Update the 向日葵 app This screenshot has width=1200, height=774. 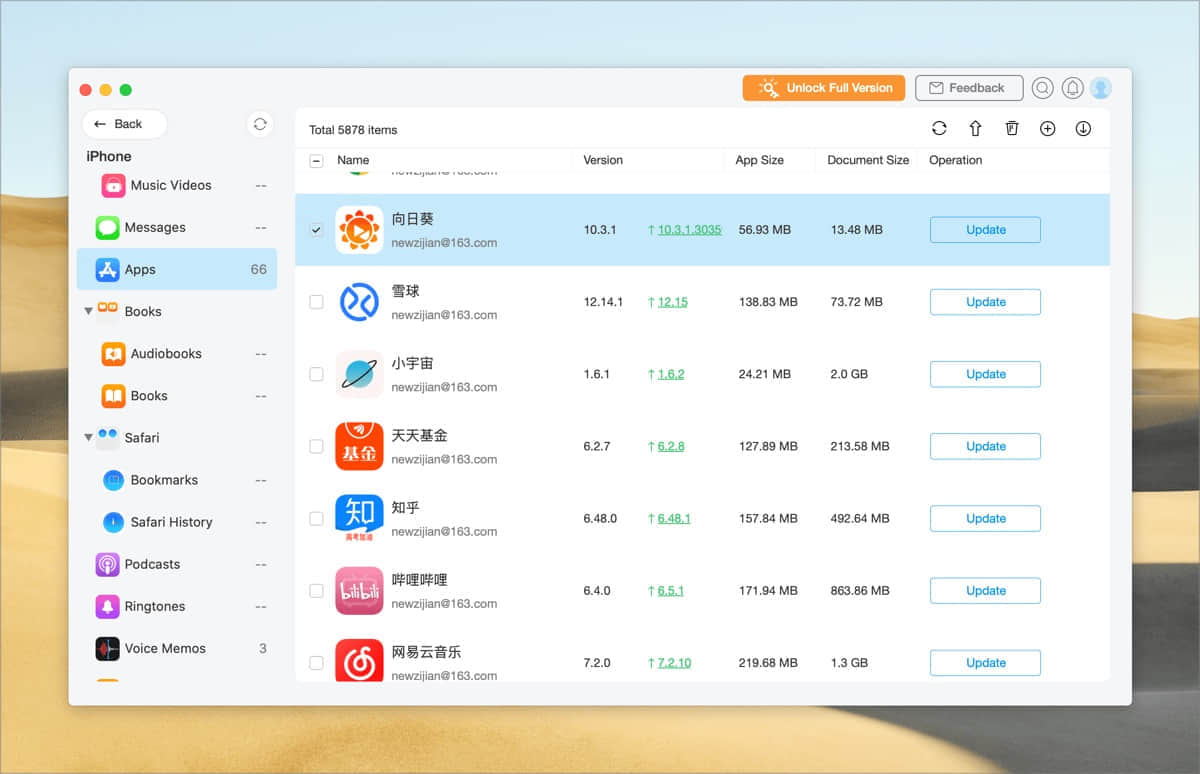point(985,230)
